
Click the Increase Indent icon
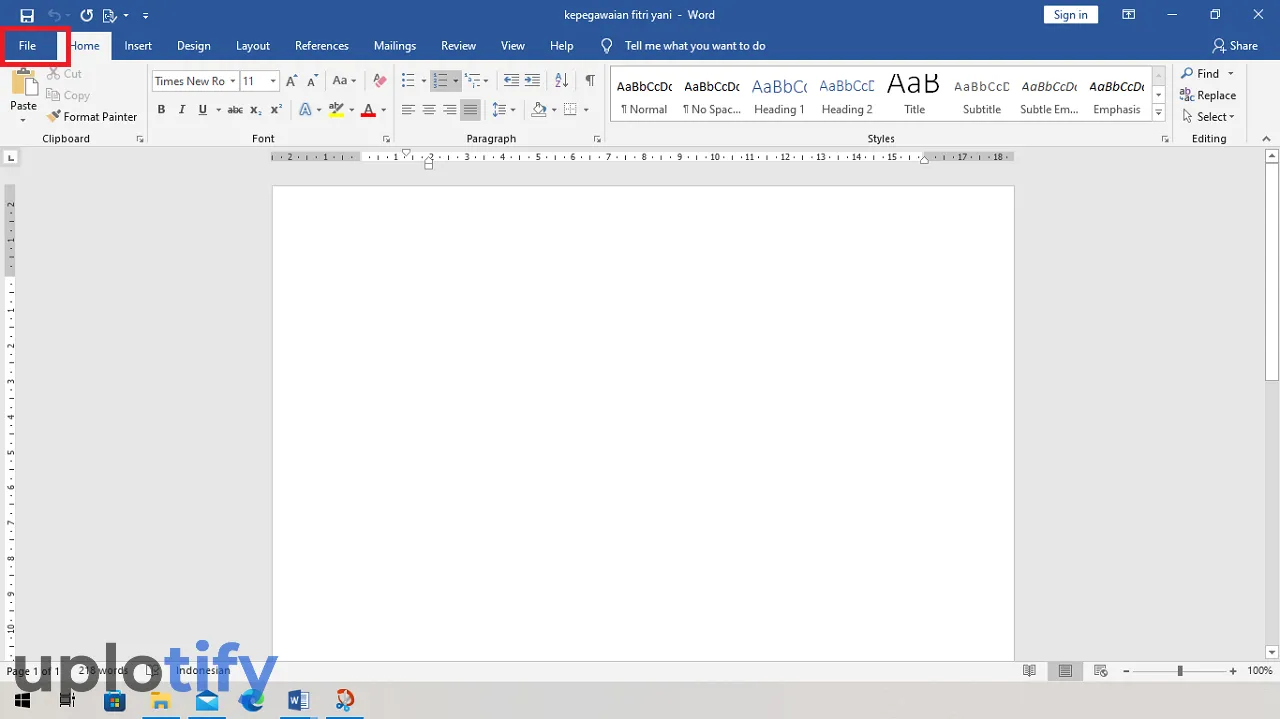pyautogui.click(x=532, y=81)
